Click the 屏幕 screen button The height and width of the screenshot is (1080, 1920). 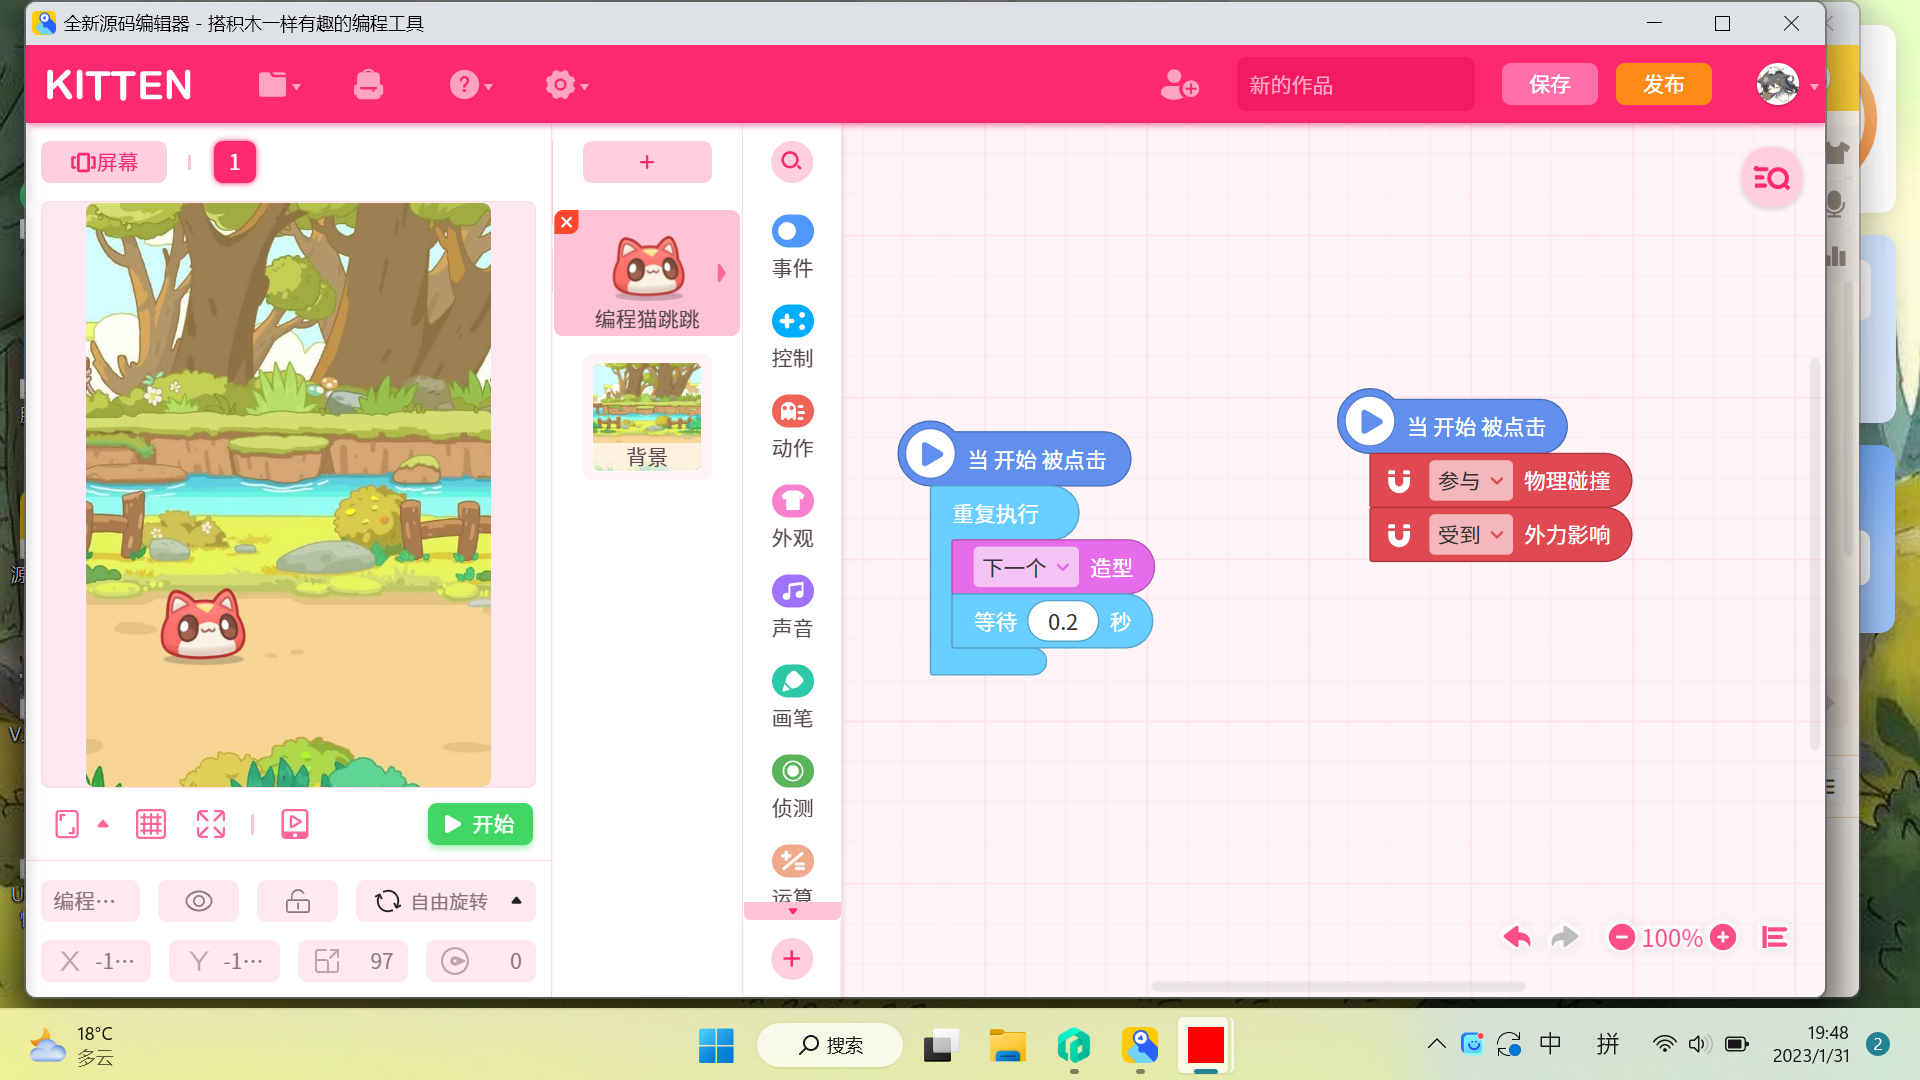(x=104, y=162)
